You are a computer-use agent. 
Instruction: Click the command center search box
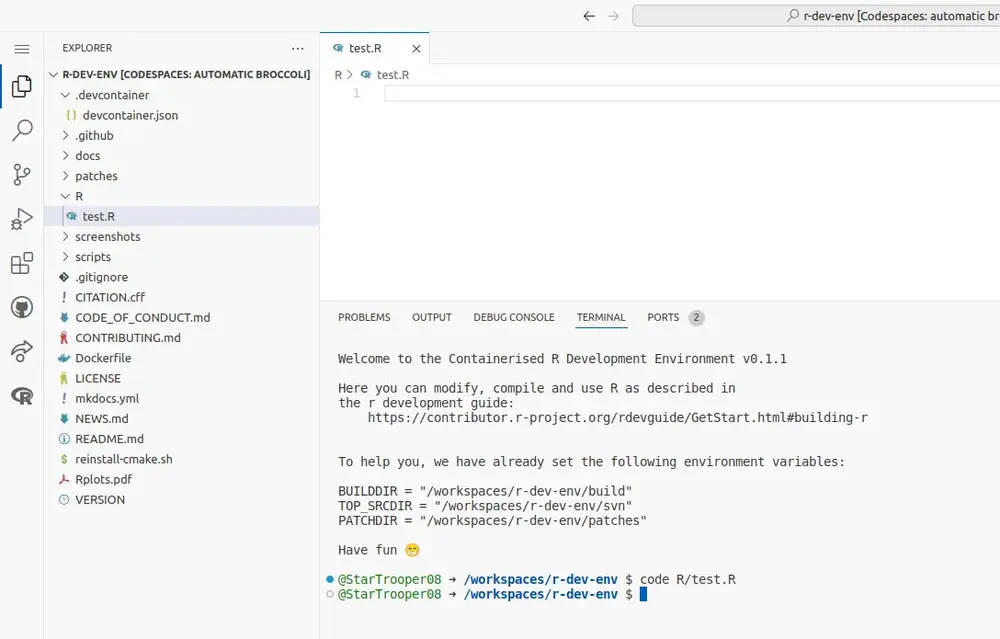(815, 16)
